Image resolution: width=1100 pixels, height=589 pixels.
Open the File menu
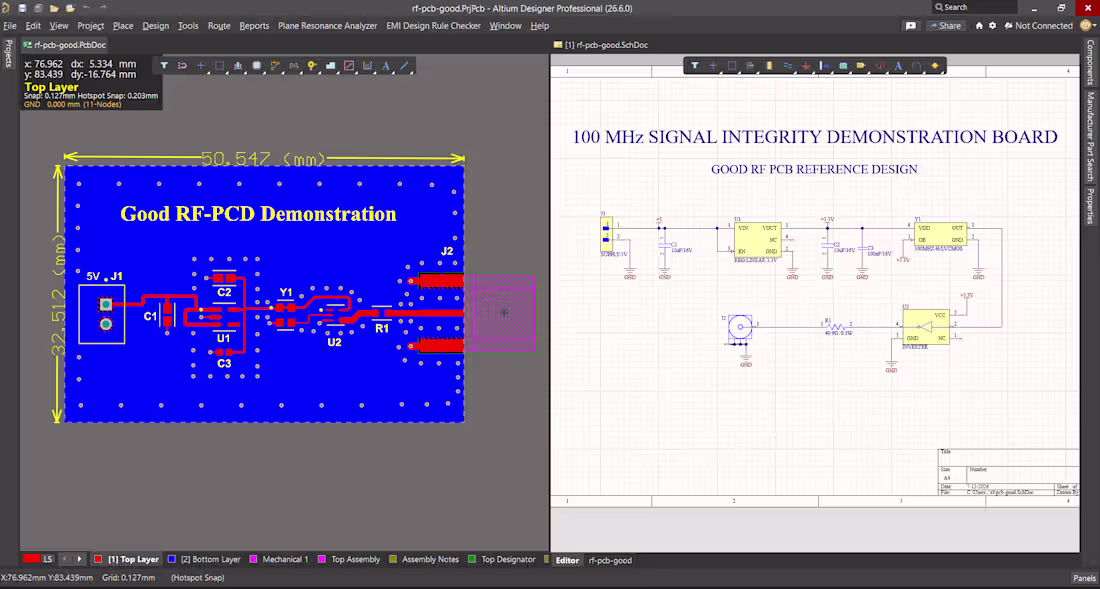(x=10, y=25)
